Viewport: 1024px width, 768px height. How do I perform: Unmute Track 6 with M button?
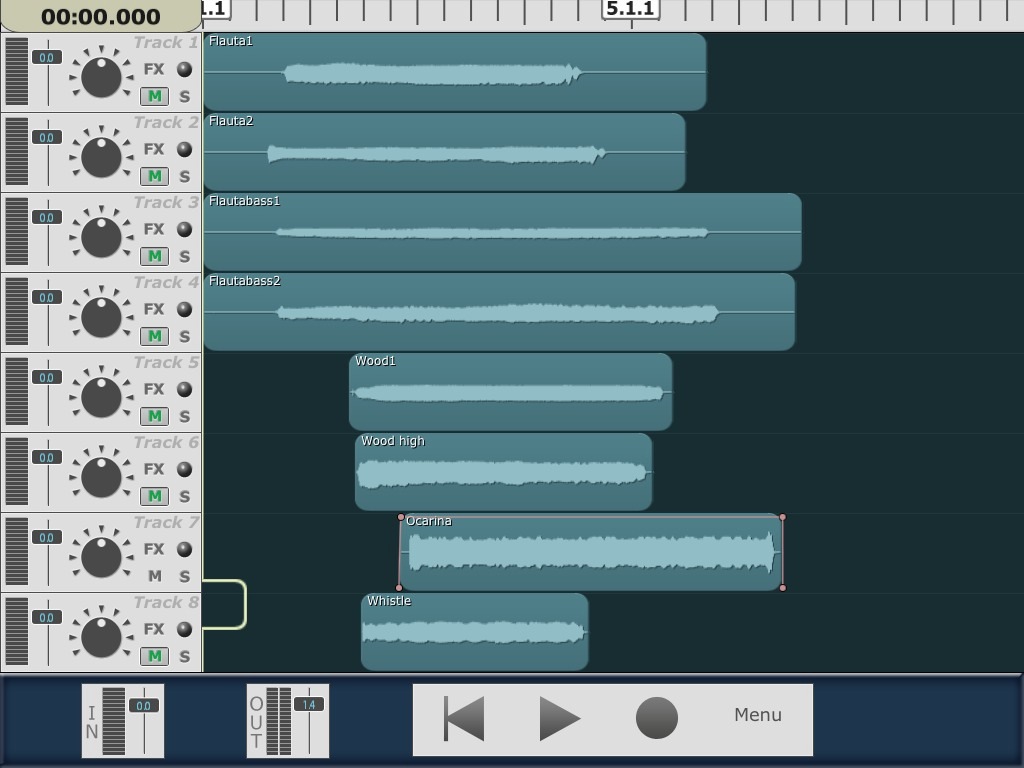[155, 496]
